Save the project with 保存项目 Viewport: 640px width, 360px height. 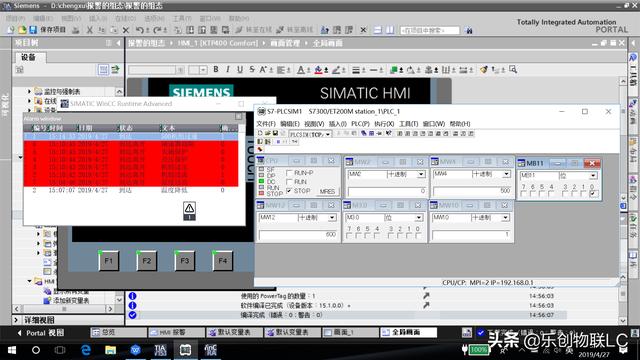click(x=48, y=30)
